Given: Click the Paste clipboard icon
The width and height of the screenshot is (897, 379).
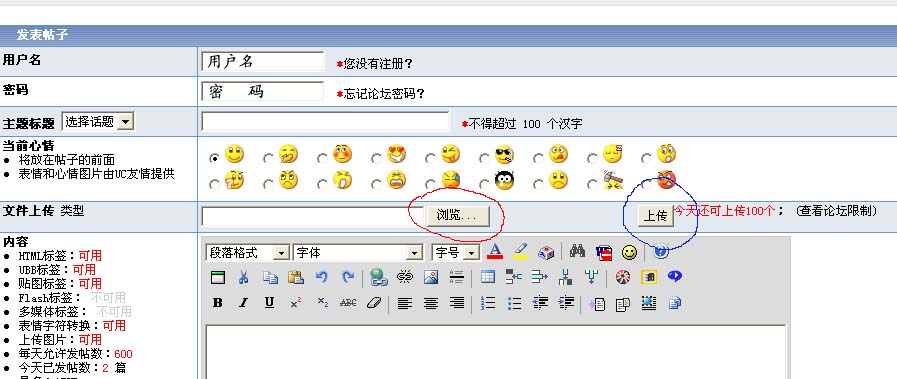Looking at the screenshot, I should [296, 278].
